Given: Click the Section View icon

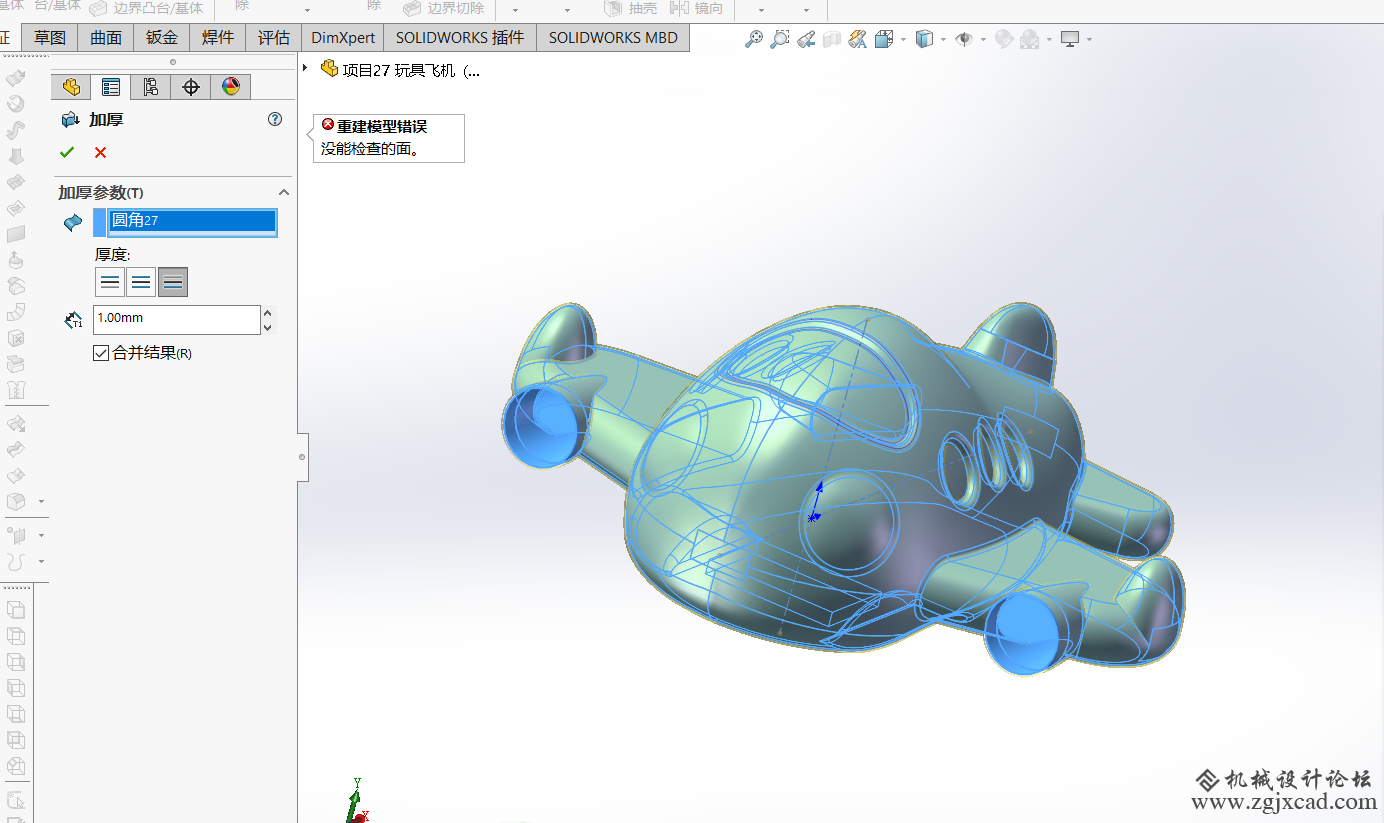Looking at the screenshot, I should 832,39.
